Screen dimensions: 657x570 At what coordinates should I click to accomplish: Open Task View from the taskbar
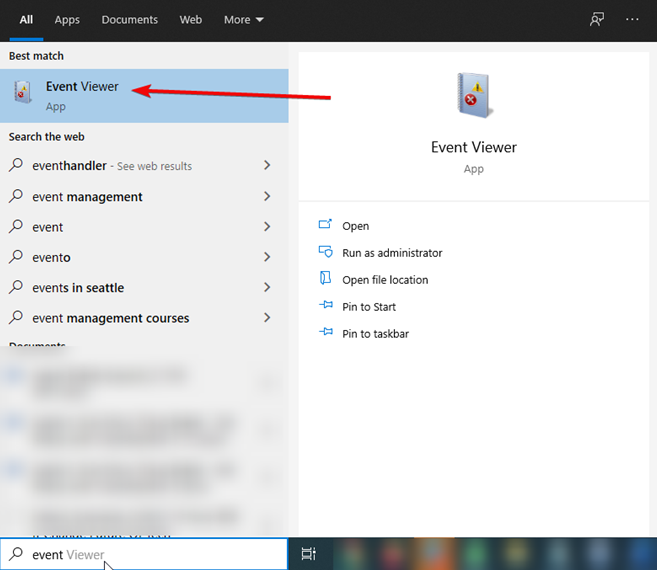coord(309,554)
